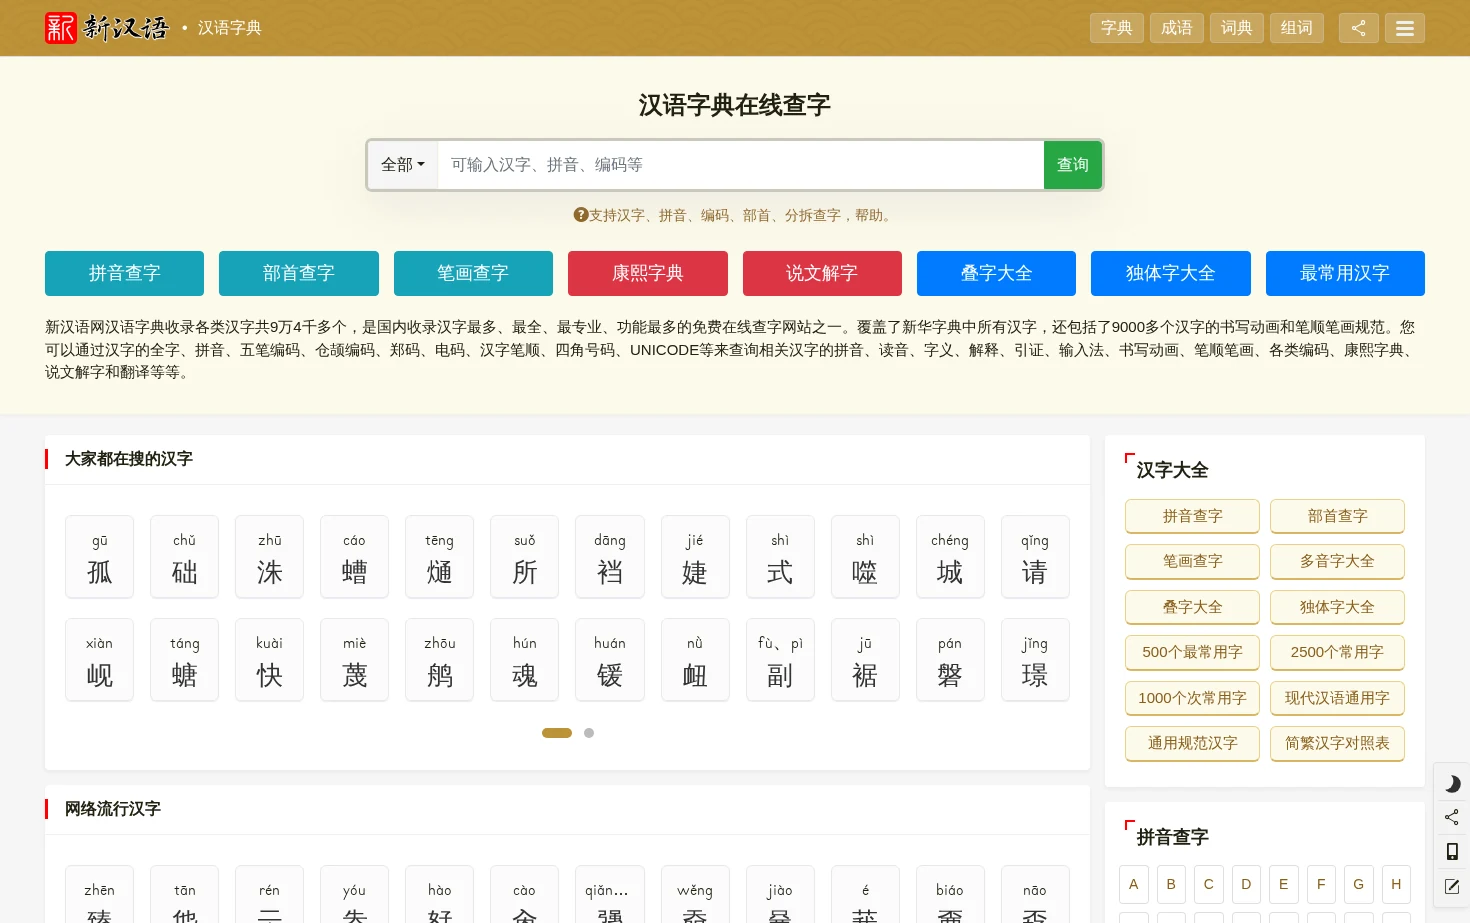Open the hamburger menu in header
This screenshot has width=1470, height=923.
1404,28
